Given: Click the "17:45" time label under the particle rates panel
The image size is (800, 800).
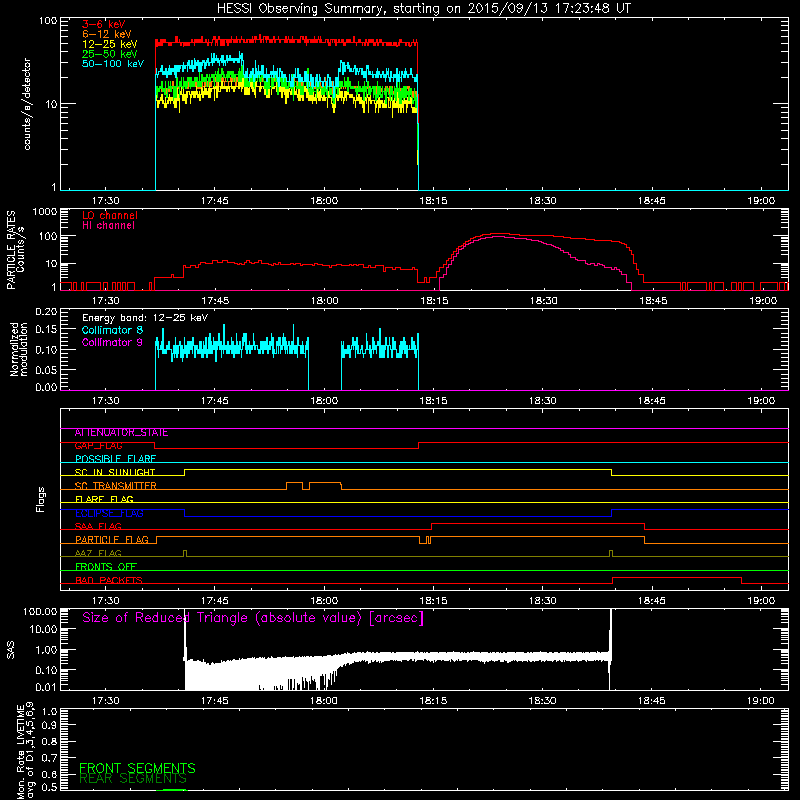Looking at the screenshot, I should 215,301.
